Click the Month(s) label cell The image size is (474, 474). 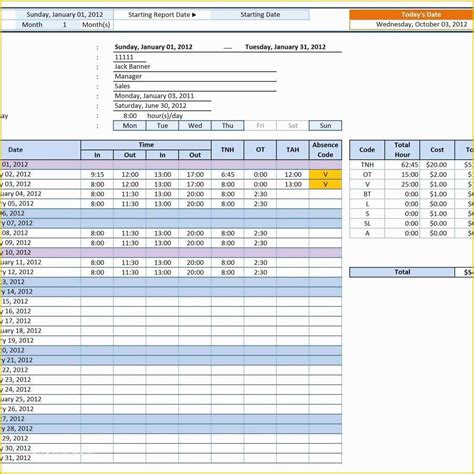tap(96, 25)
